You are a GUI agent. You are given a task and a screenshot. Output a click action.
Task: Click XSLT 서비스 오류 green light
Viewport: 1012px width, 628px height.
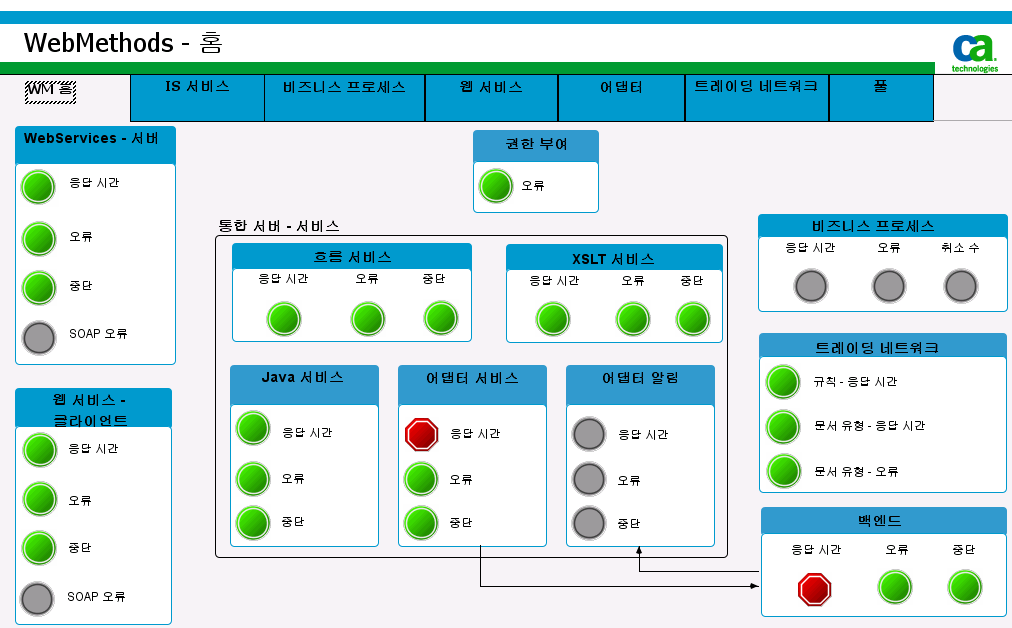pos(632,319)
